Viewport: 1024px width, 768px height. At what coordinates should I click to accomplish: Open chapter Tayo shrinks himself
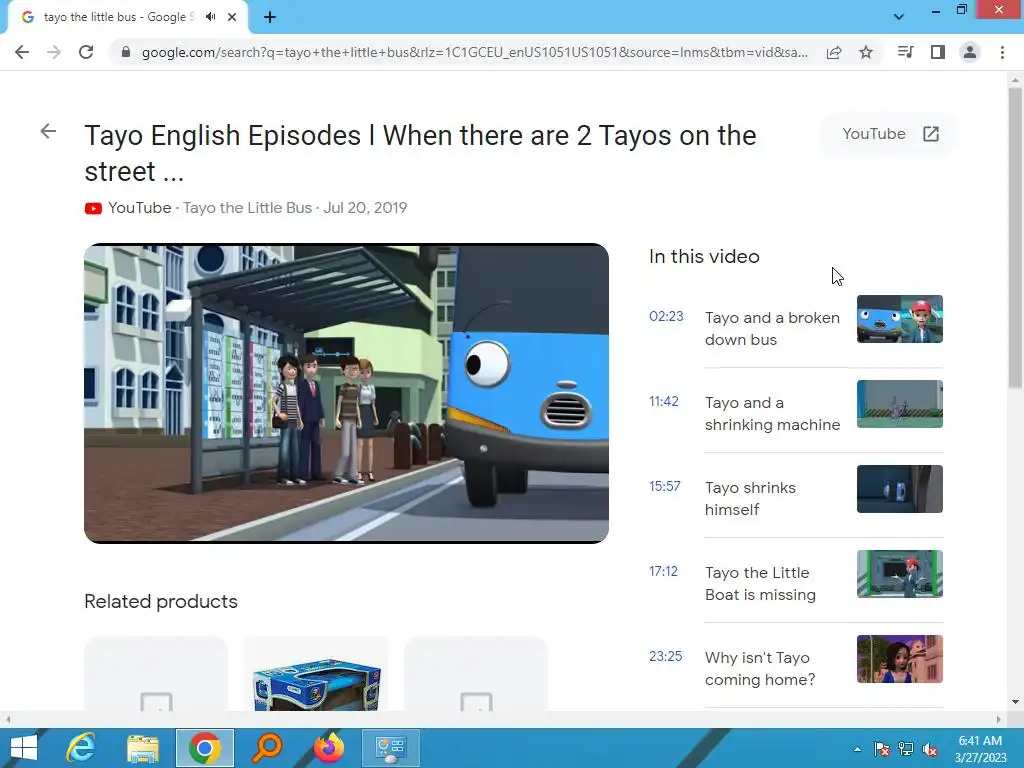750,498
